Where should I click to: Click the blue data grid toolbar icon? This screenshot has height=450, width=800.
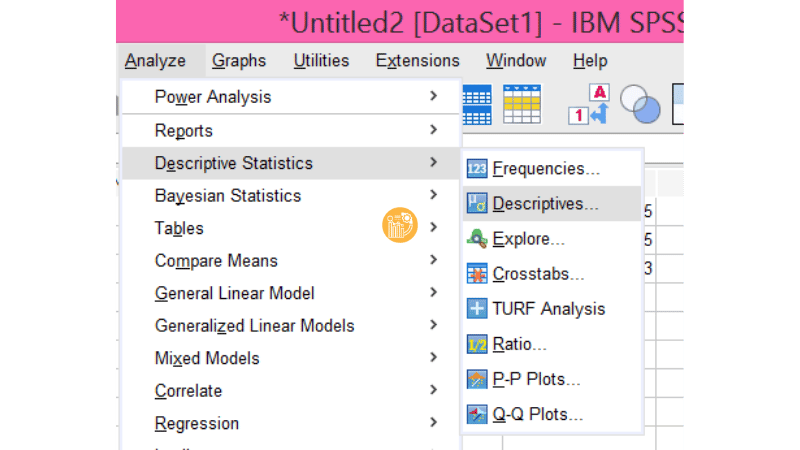coord(477,105)
